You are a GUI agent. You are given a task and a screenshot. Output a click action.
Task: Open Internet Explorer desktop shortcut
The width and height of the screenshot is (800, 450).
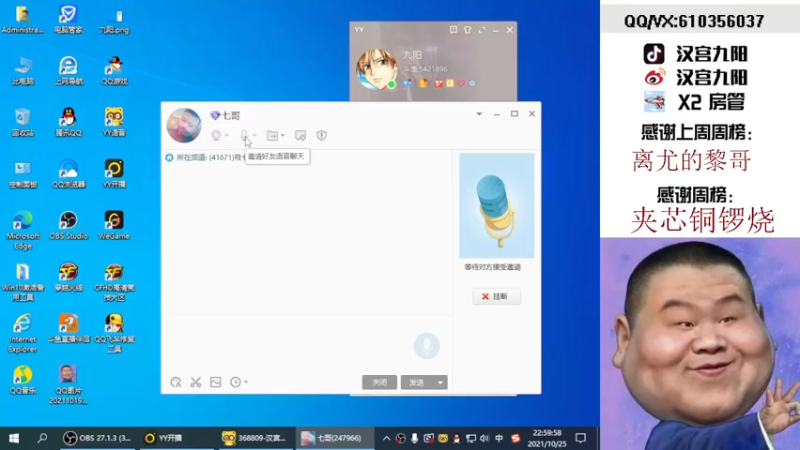coord(22,334)
